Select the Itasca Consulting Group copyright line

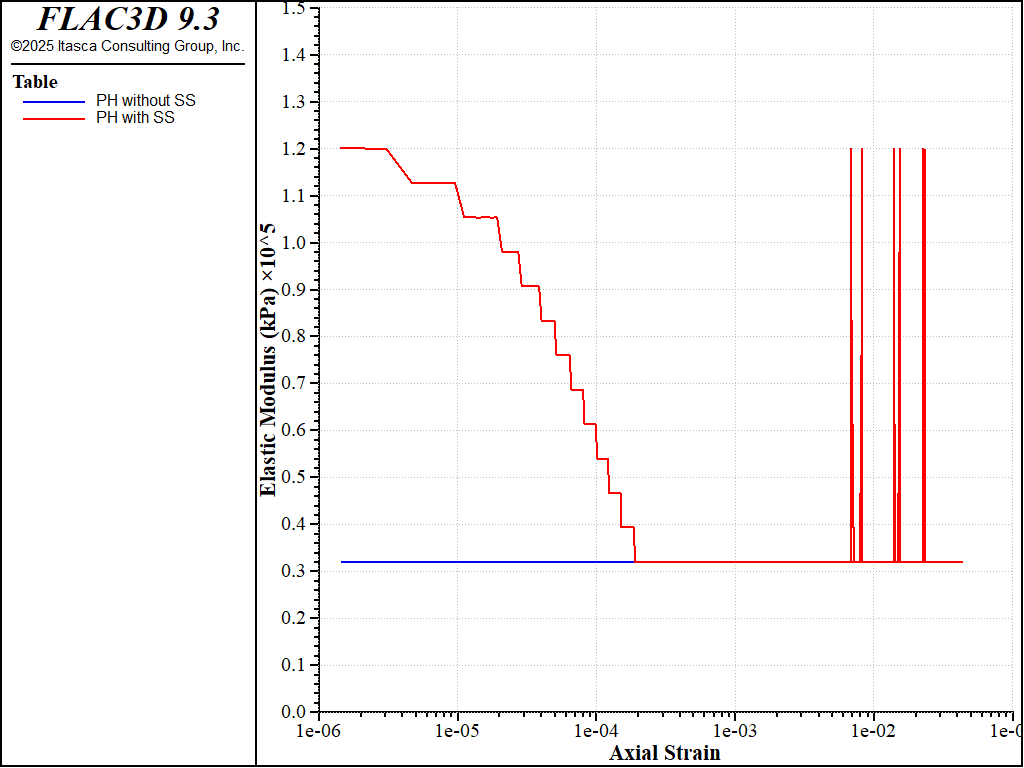tap(127, 46)
